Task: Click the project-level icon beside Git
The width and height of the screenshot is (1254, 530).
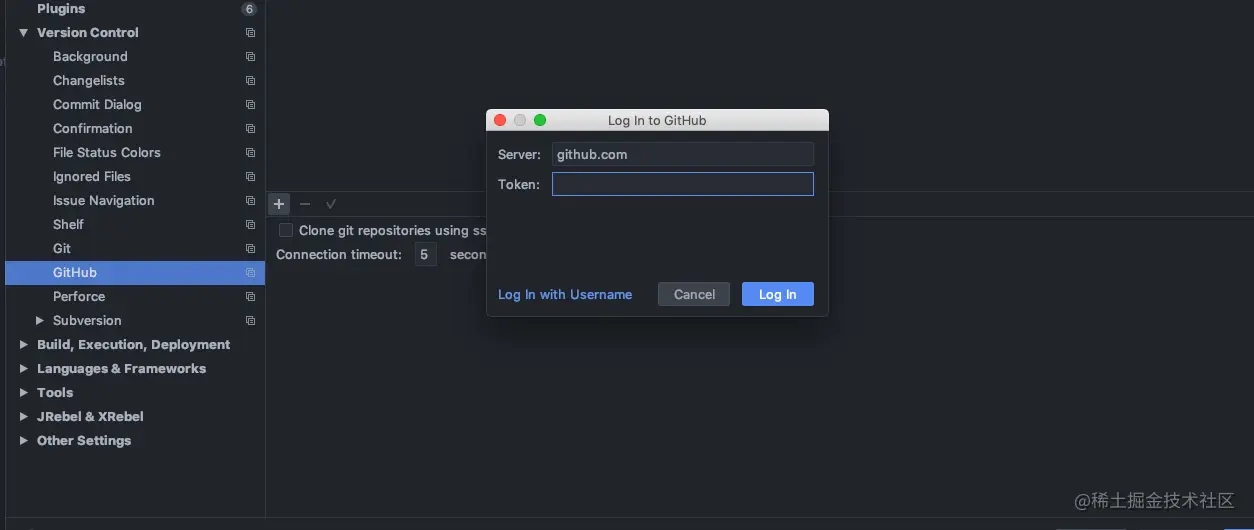Action: [250, 249]
